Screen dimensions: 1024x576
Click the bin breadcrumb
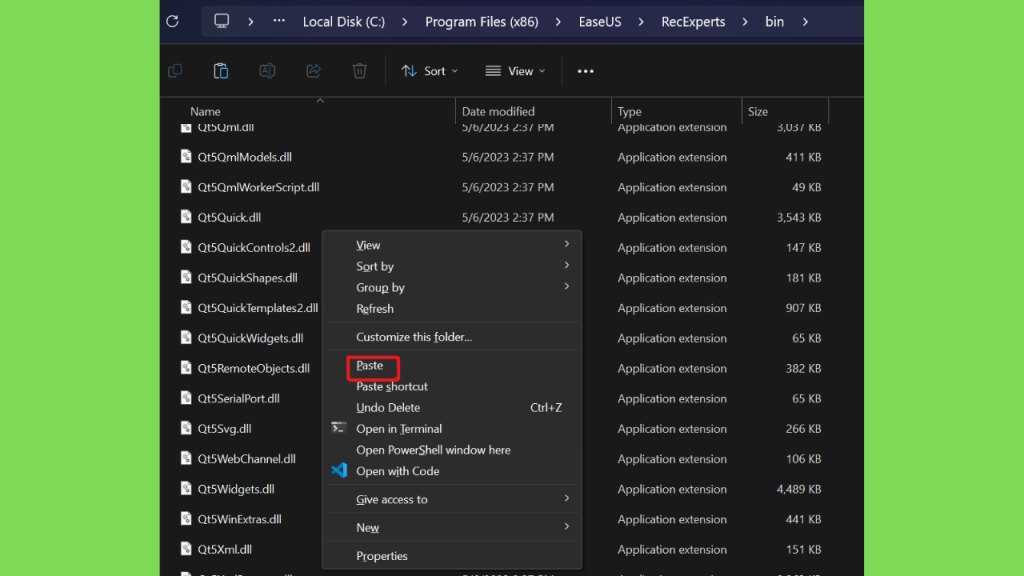[775, 22]
